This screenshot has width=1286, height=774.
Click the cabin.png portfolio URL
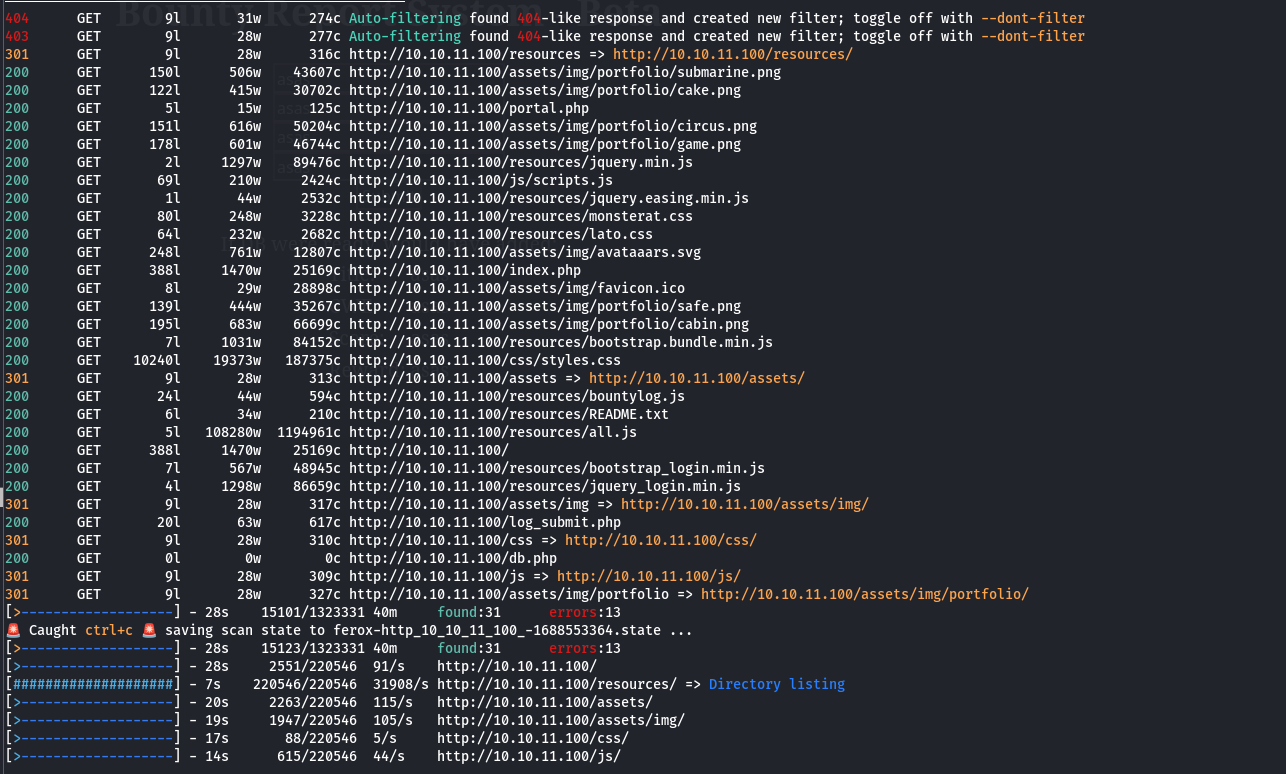click(549, 324)
